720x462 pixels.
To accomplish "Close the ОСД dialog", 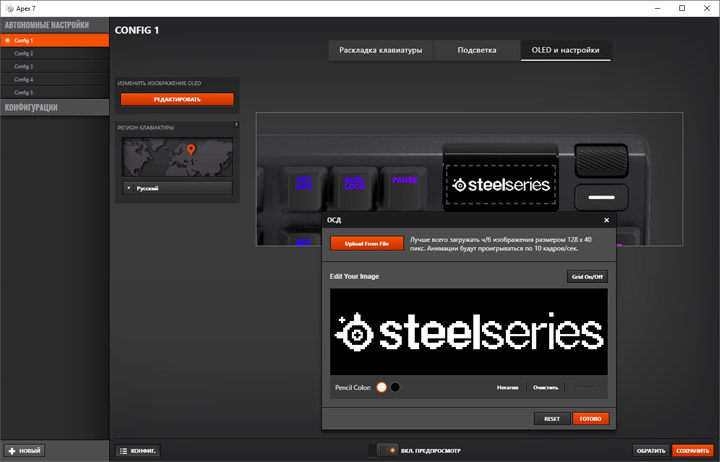I will 606,220.
